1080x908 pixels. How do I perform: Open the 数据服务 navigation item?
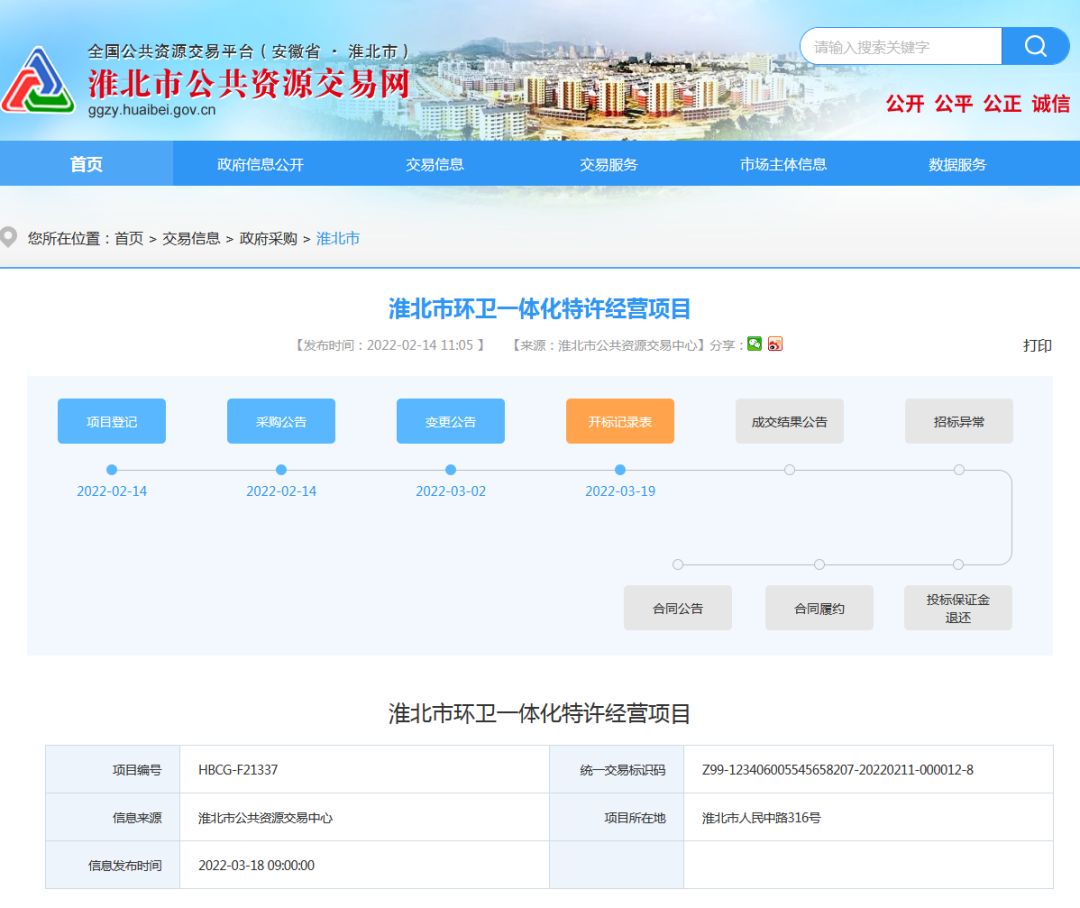point(957,164)
